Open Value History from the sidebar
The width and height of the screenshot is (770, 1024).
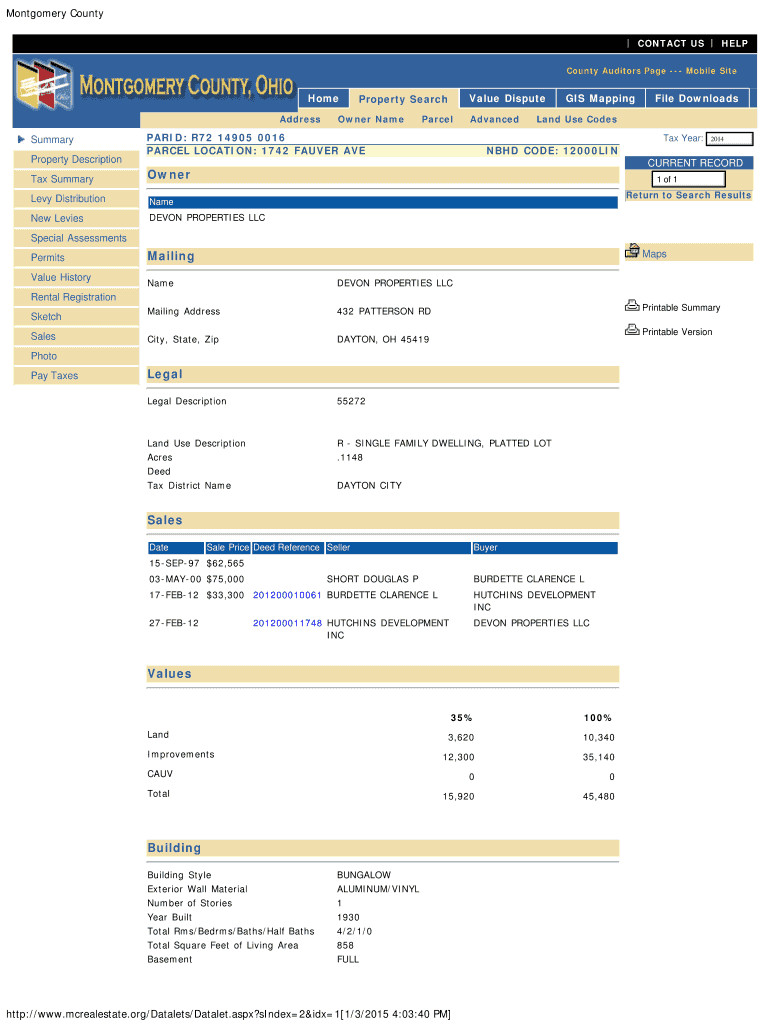[x=61, y=277]
